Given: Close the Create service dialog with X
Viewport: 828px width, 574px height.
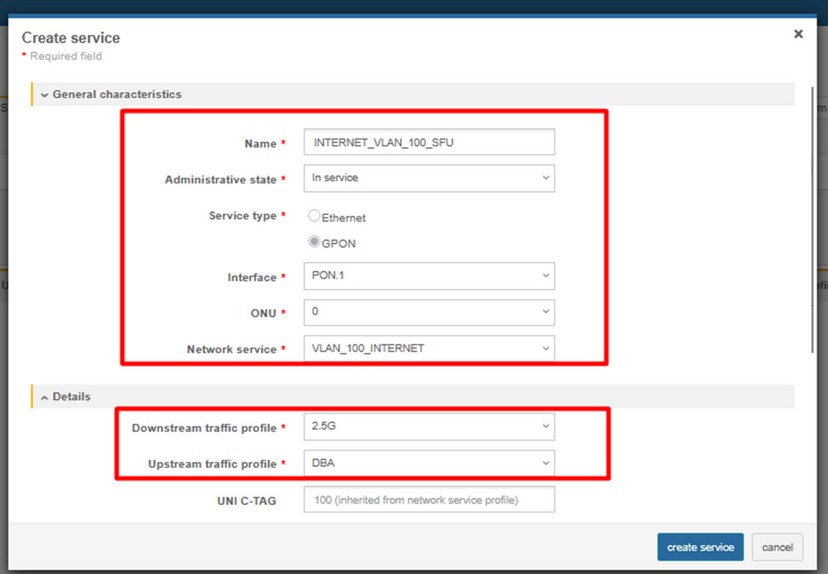Looking at the screenshot, I should point(798,34).
